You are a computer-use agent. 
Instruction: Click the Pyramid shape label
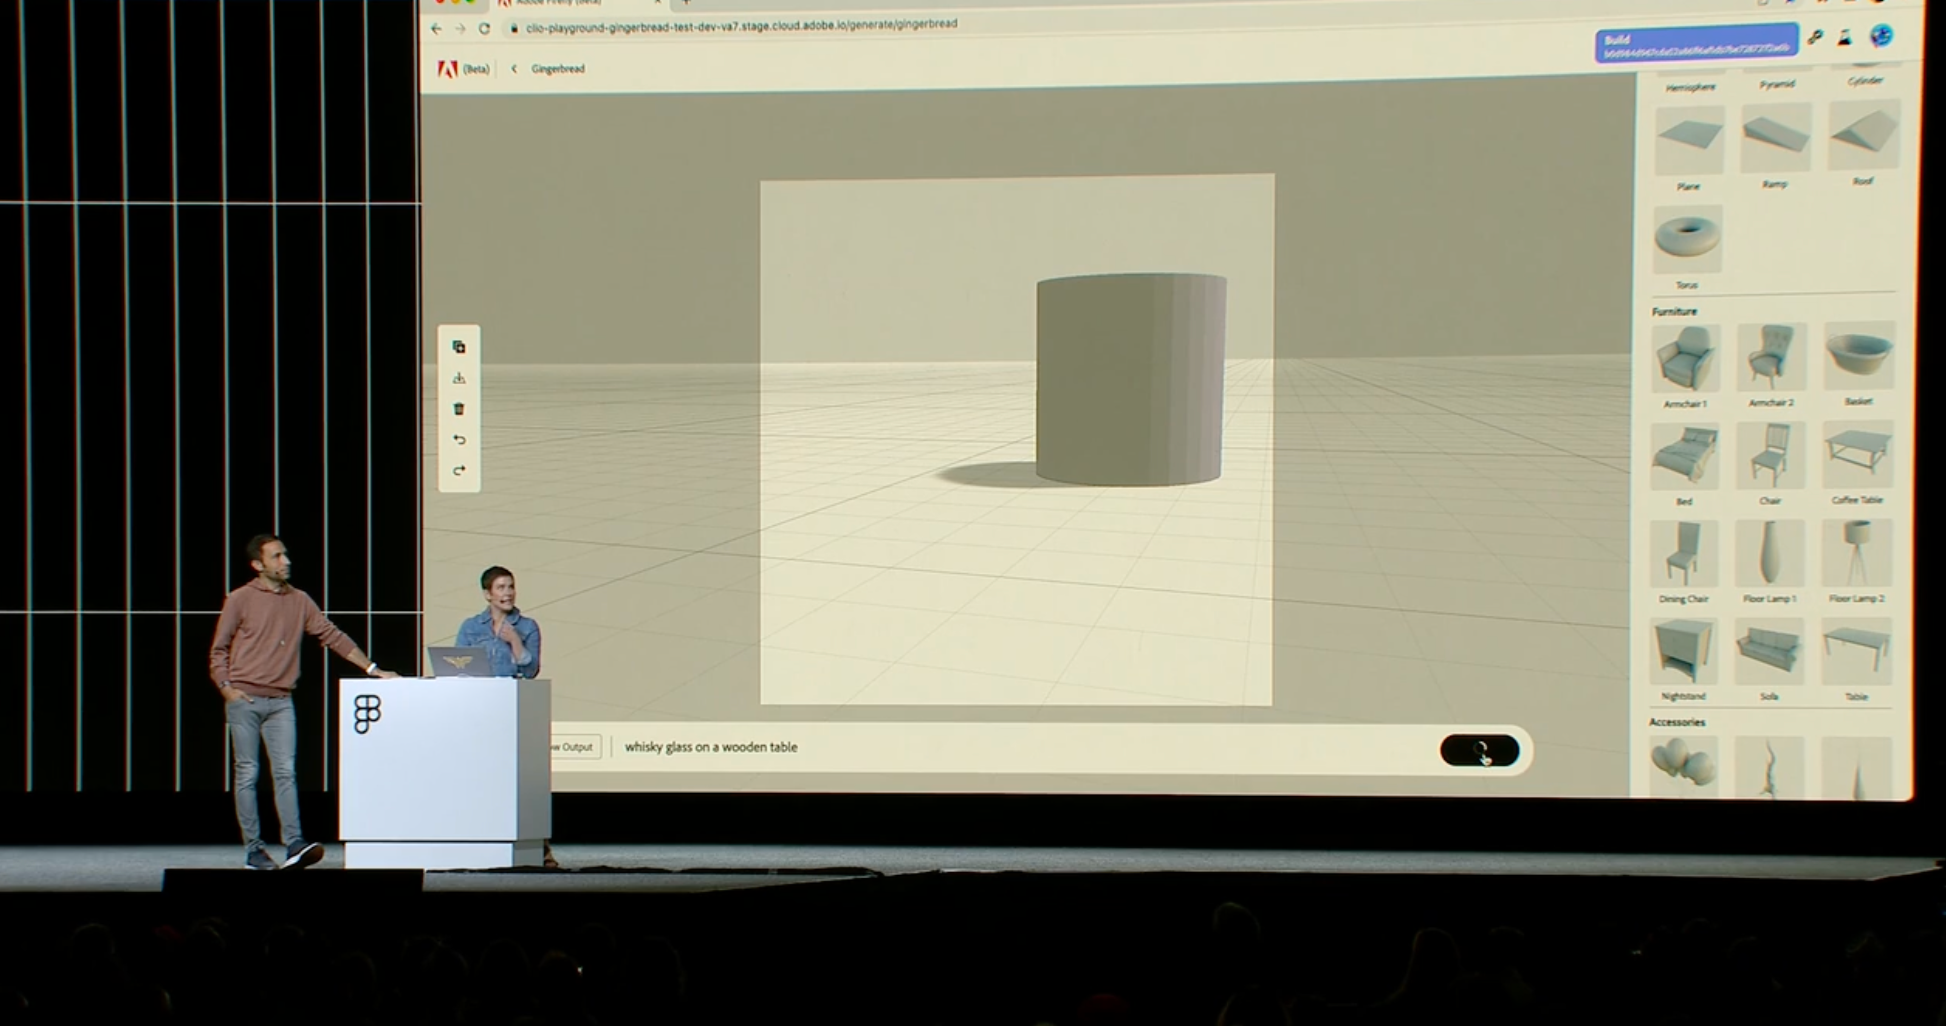click(1777, 84)
